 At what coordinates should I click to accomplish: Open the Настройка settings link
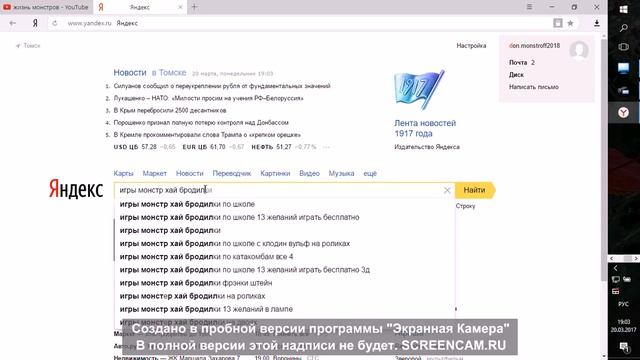471,46
